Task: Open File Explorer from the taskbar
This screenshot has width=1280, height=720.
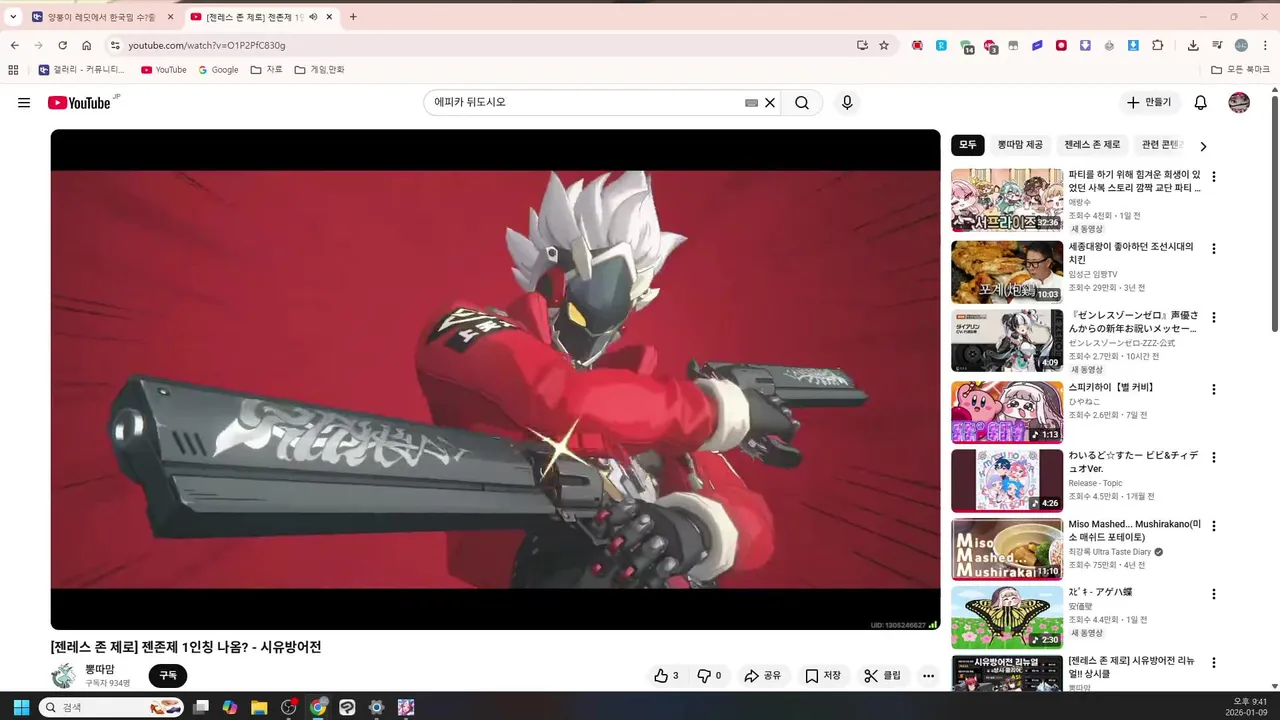Action: point(259,707)
